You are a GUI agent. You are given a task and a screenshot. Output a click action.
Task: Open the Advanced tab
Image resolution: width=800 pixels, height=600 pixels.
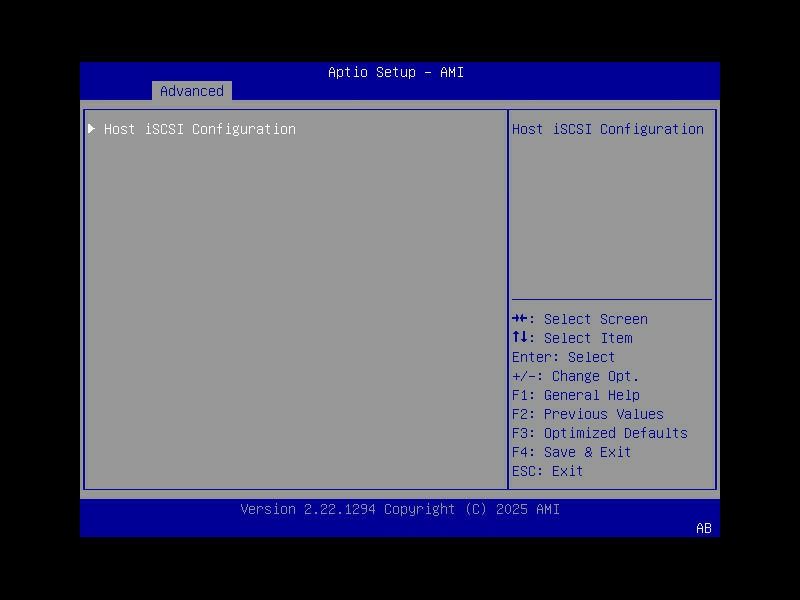coord(191,91)
